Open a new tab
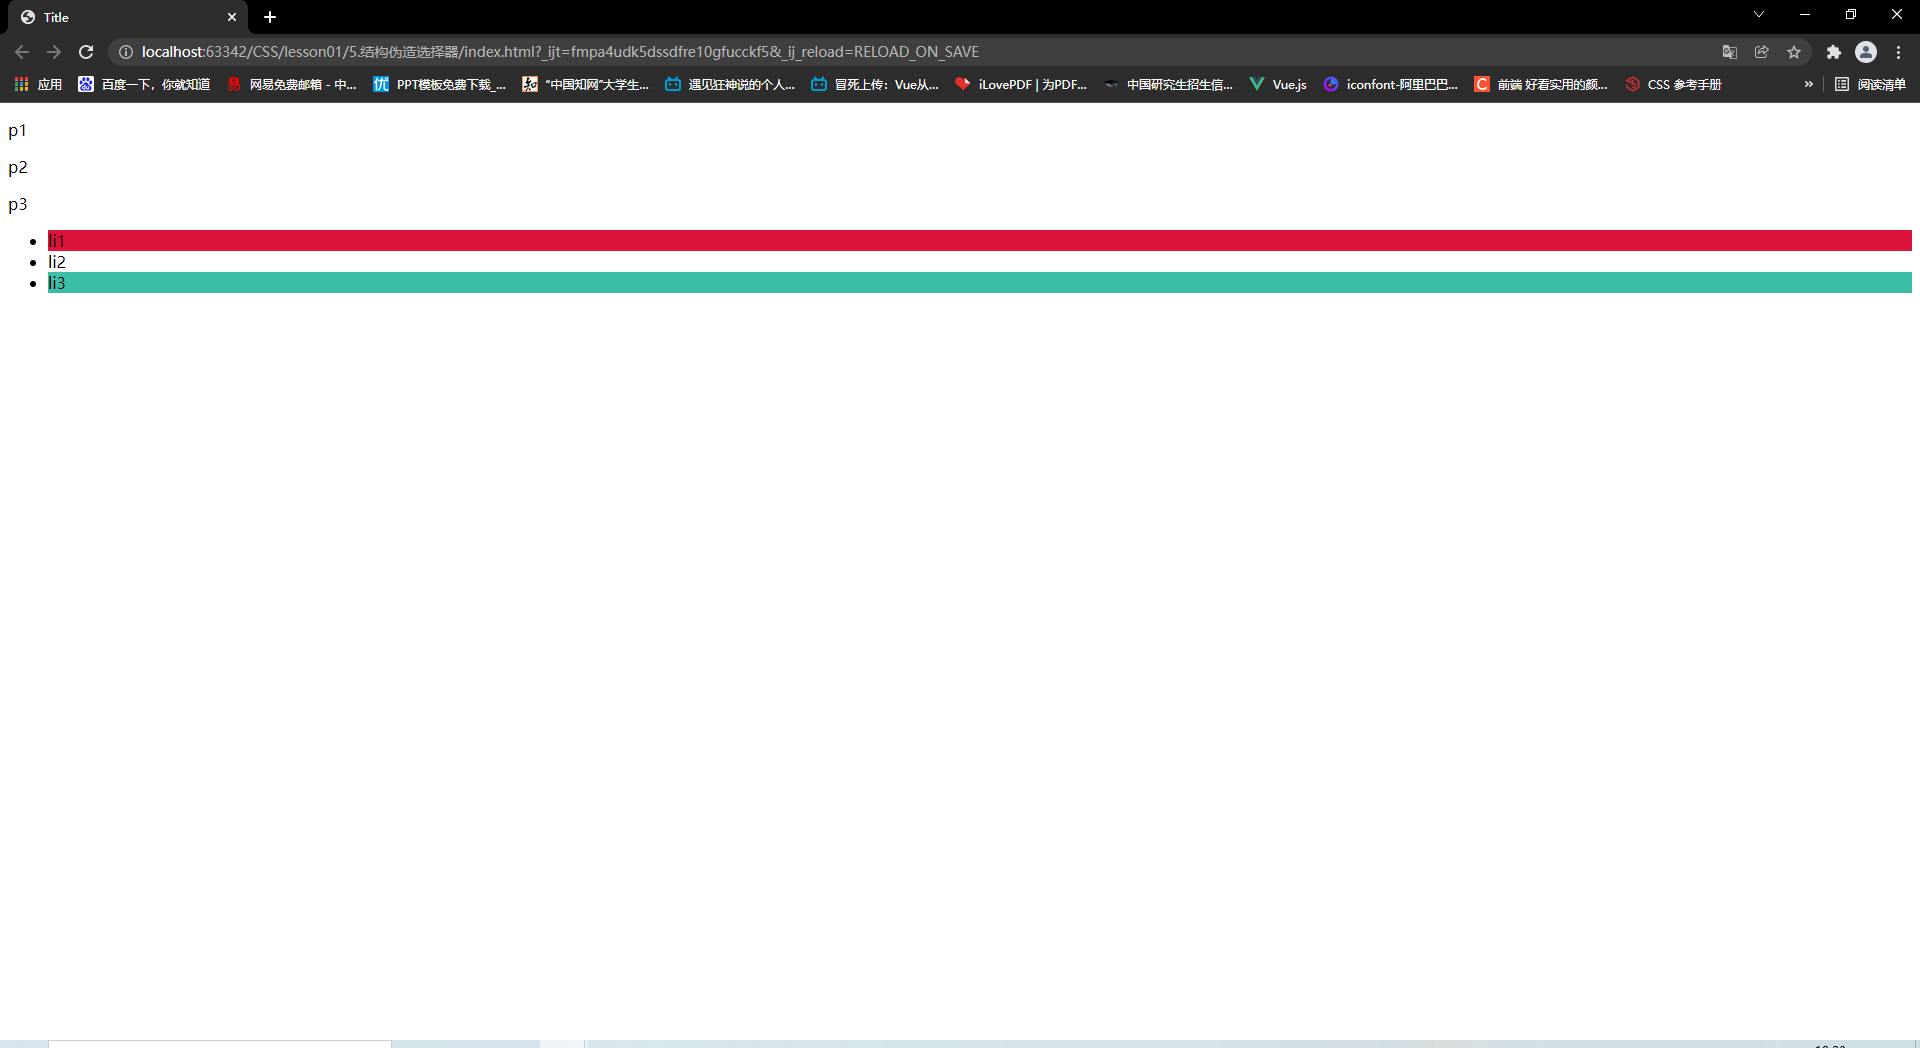The height and width of the screenshot is (1048, 1920). 270,17
